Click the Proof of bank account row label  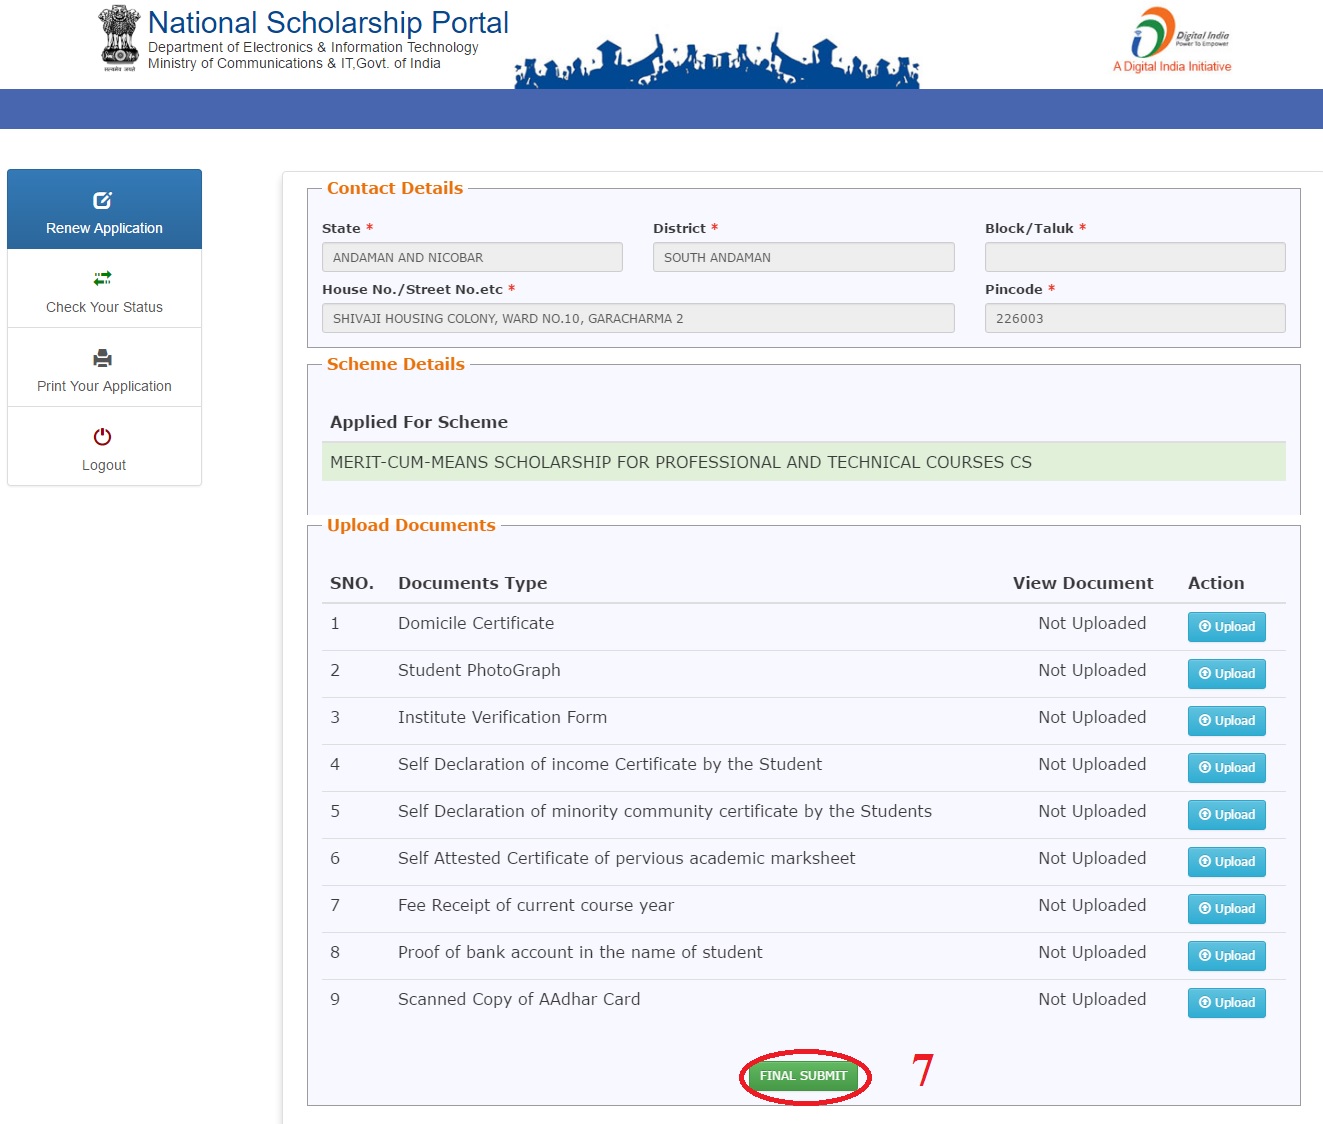[x=580, y=952]
